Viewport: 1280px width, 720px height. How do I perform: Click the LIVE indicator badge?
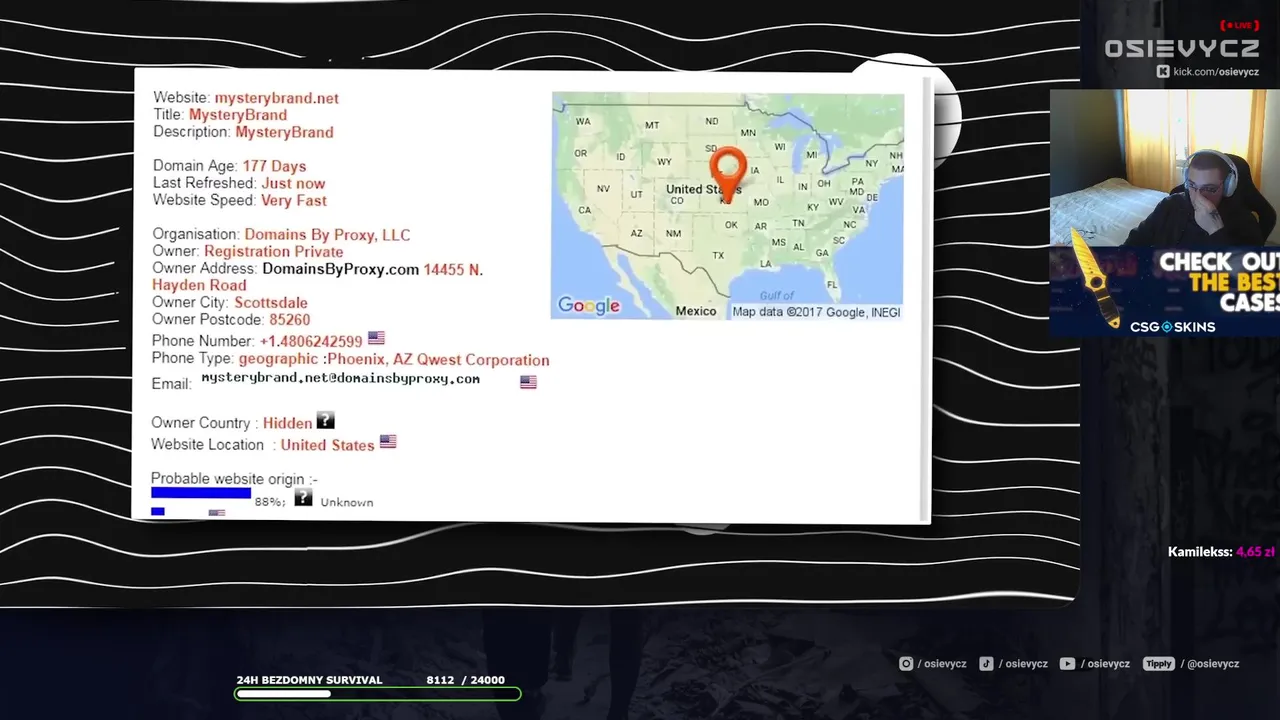coord(1239,25)
